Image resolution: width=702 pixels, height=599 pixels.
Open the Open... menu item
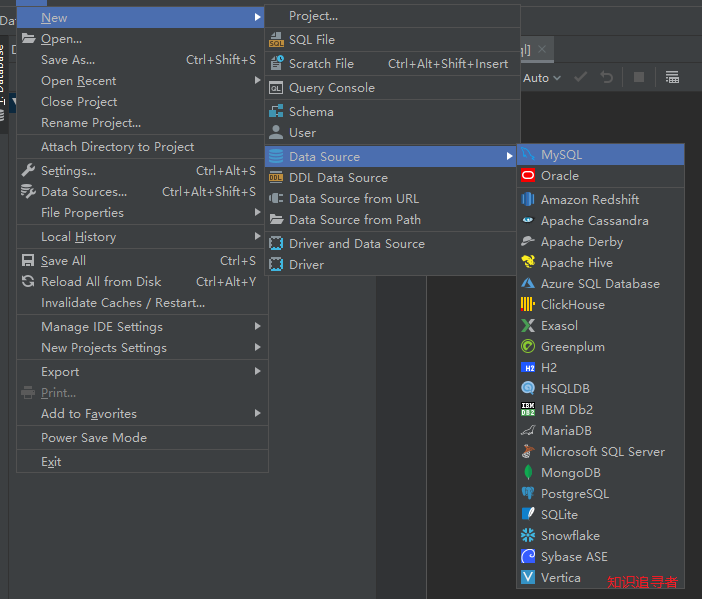[140, 39]
